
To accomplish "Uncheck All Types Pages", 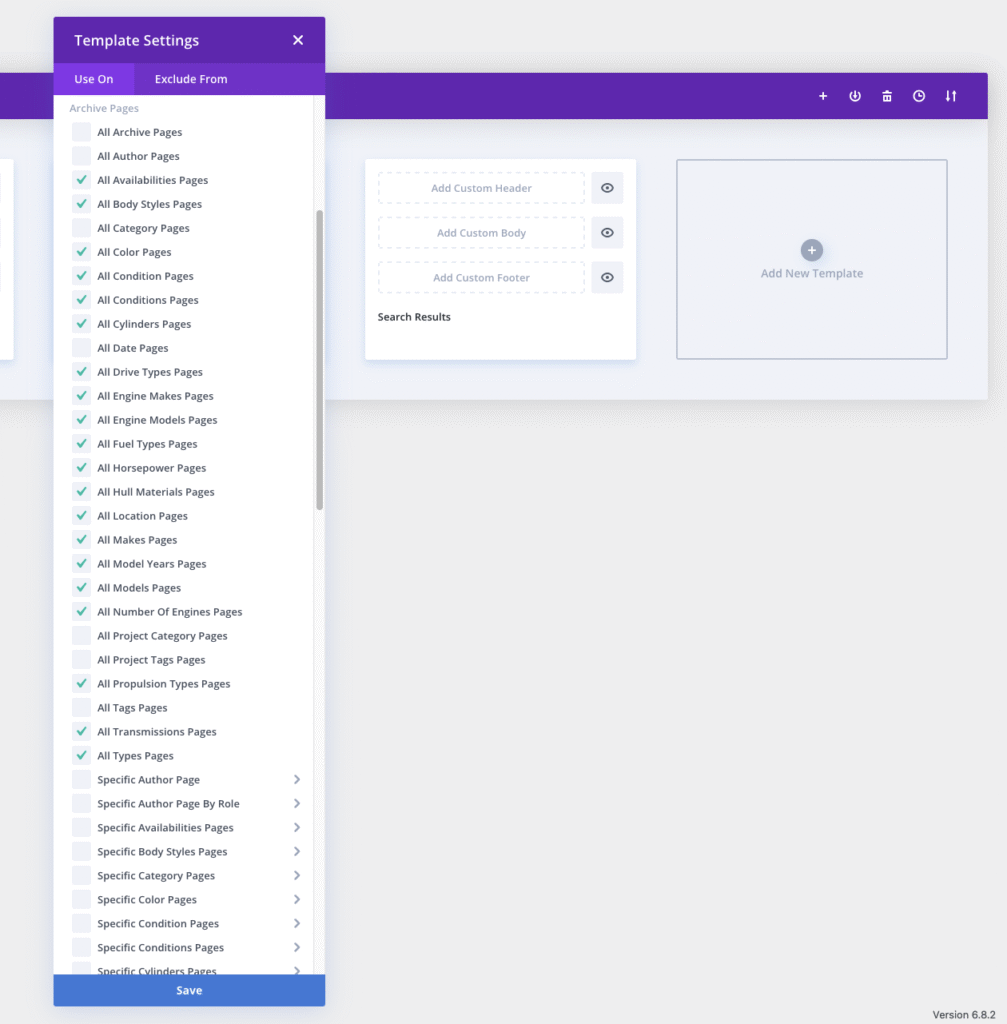I will pos(82,756).
